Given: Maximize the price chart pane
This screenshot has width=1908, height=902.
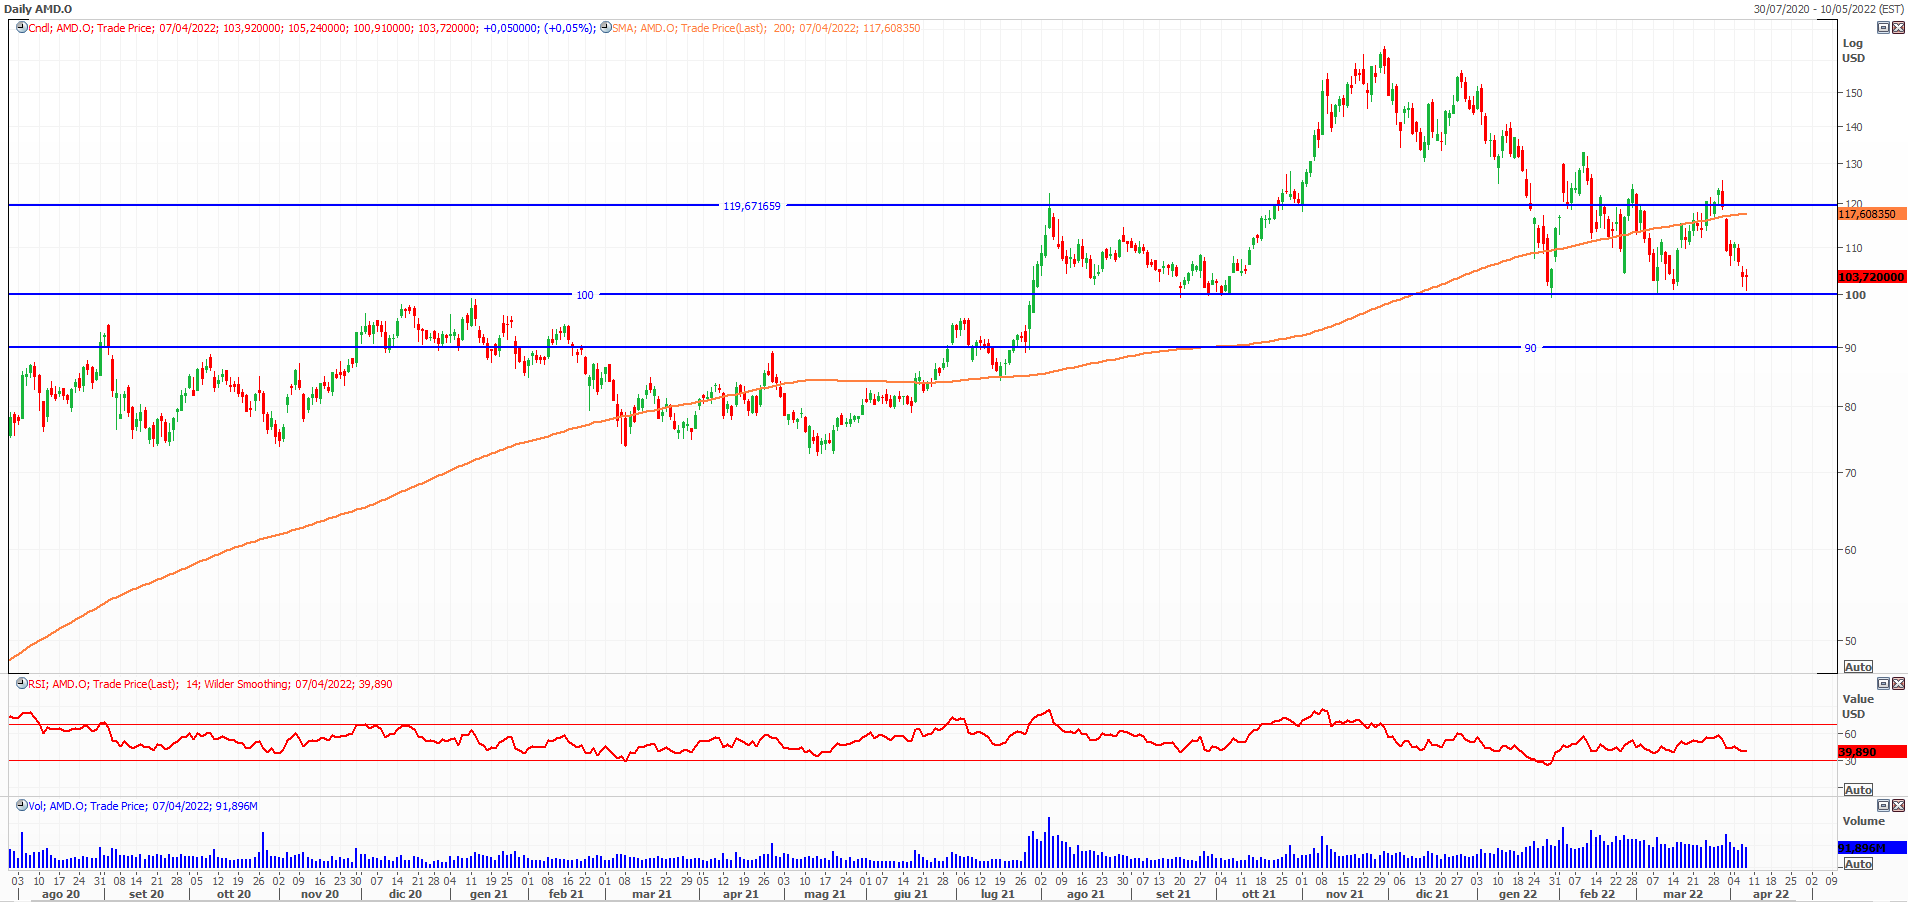Looking at the screenshot, I should (1883, 28).
